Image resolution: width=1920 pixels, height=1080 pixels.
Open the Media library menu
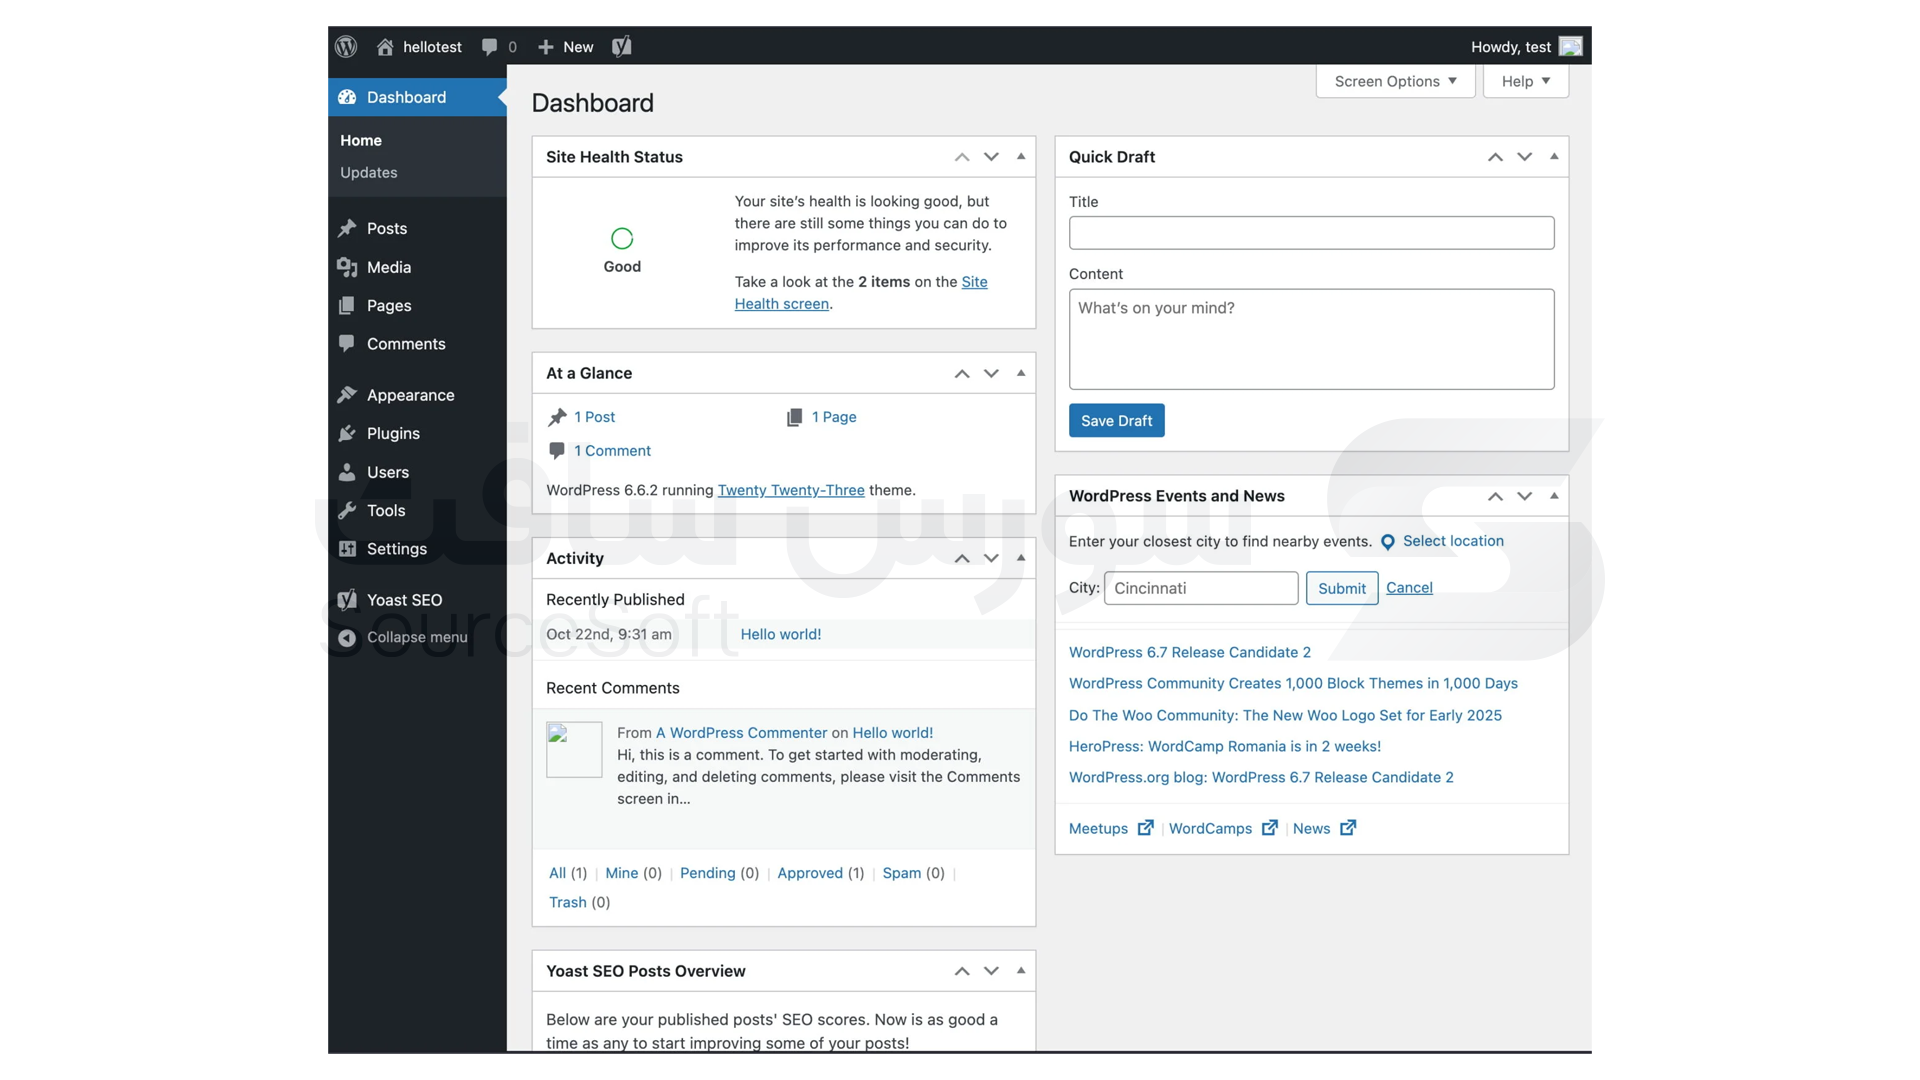388,267
